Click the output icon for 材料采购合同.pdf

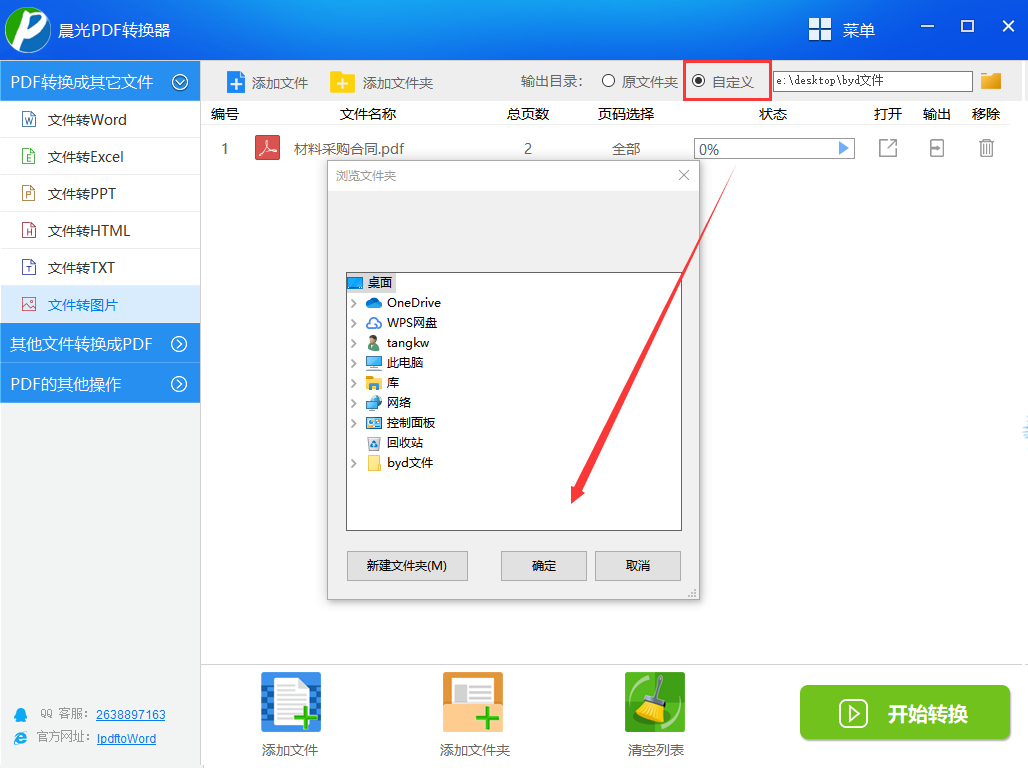click(937, 148)
